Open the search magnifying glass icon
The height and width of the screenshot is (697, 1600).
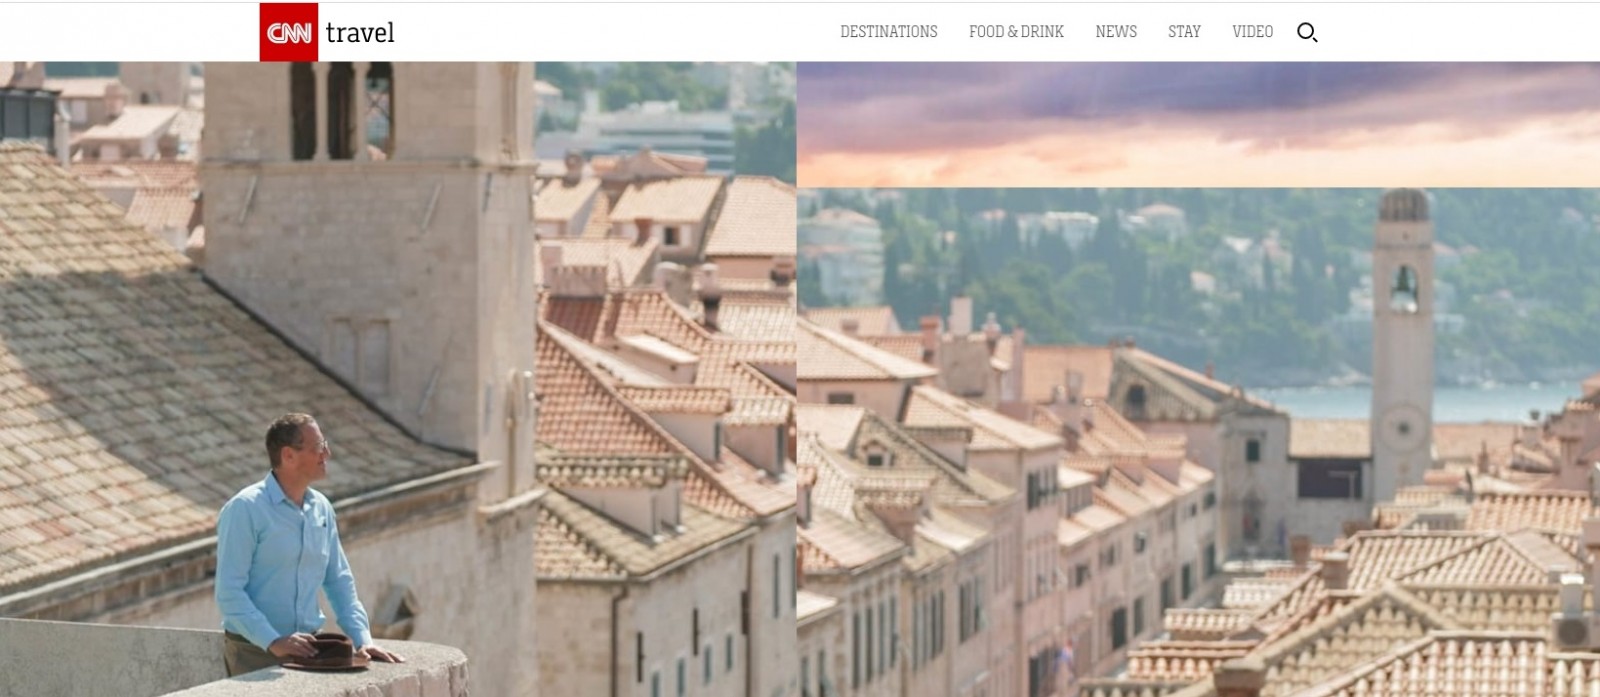click(x=1307, y=32)
